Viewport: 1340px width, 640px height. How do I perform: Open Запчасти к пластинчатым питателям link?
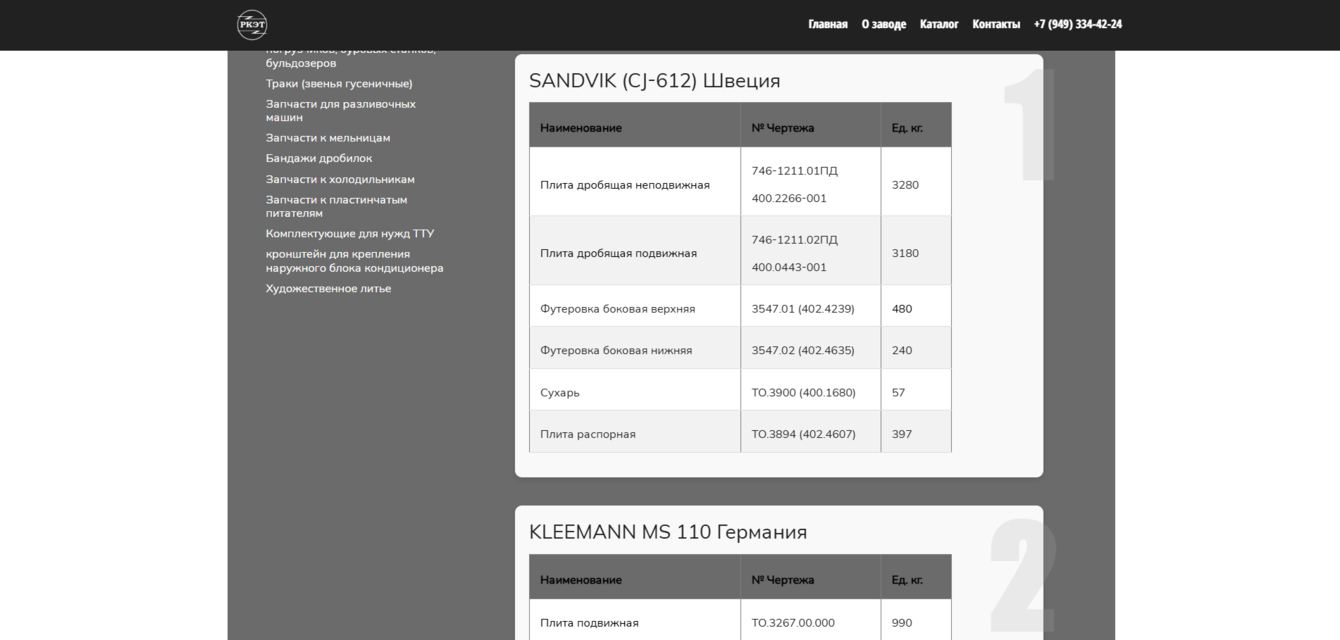(x=337, y=207)
